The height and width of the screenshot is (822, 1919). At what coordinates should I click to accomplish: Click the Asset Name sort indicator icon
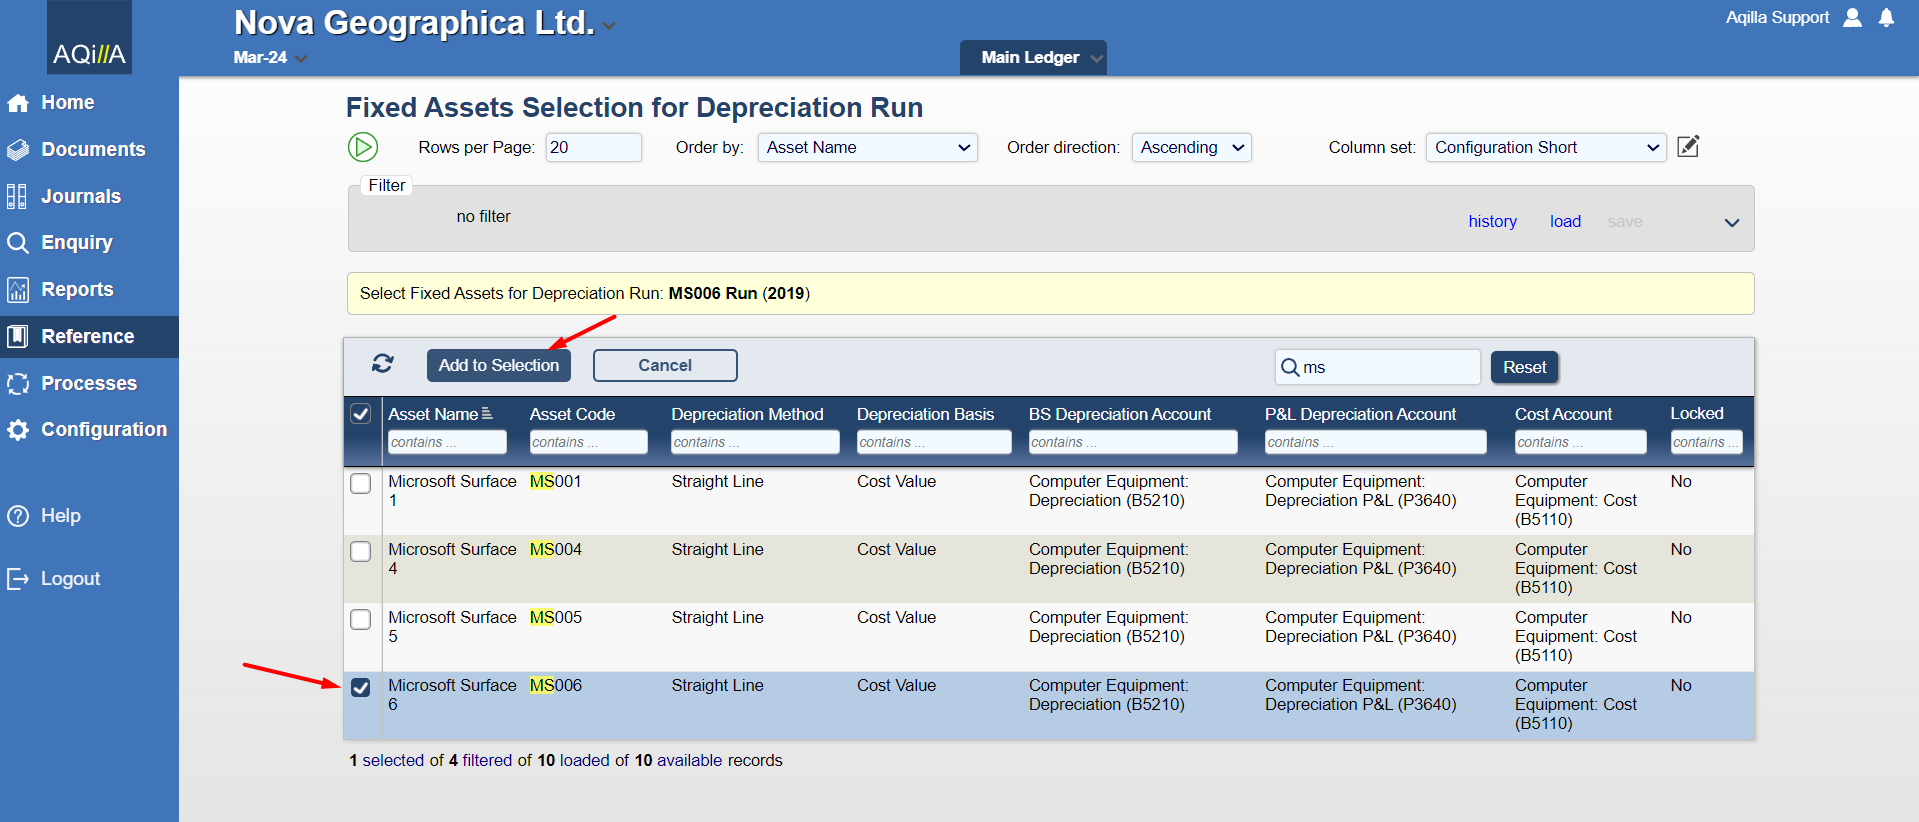(x=487, y=414)
